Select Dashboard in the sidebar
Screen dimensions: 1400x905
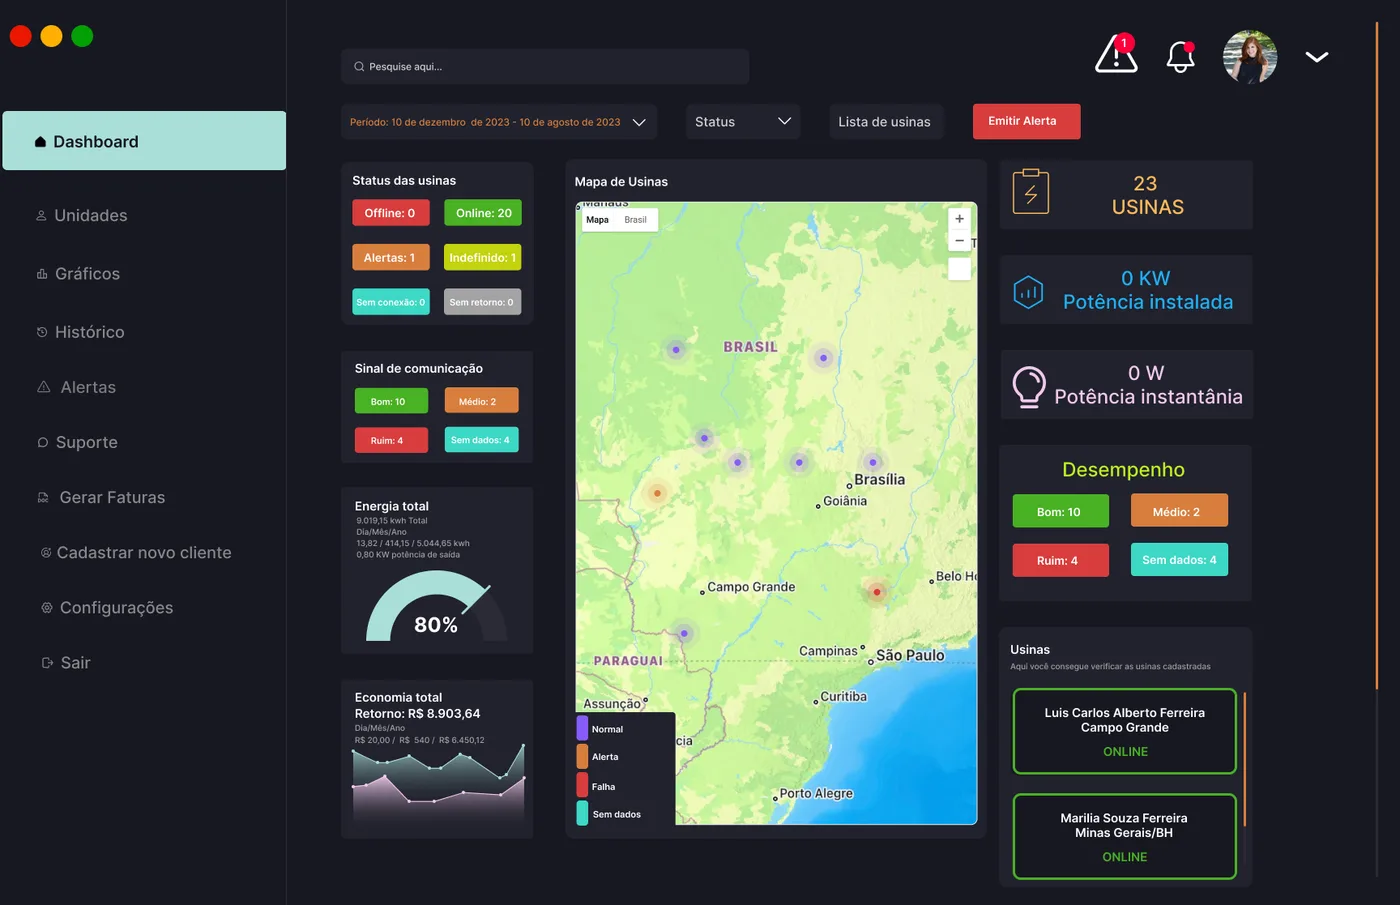[x=144, y=141]
